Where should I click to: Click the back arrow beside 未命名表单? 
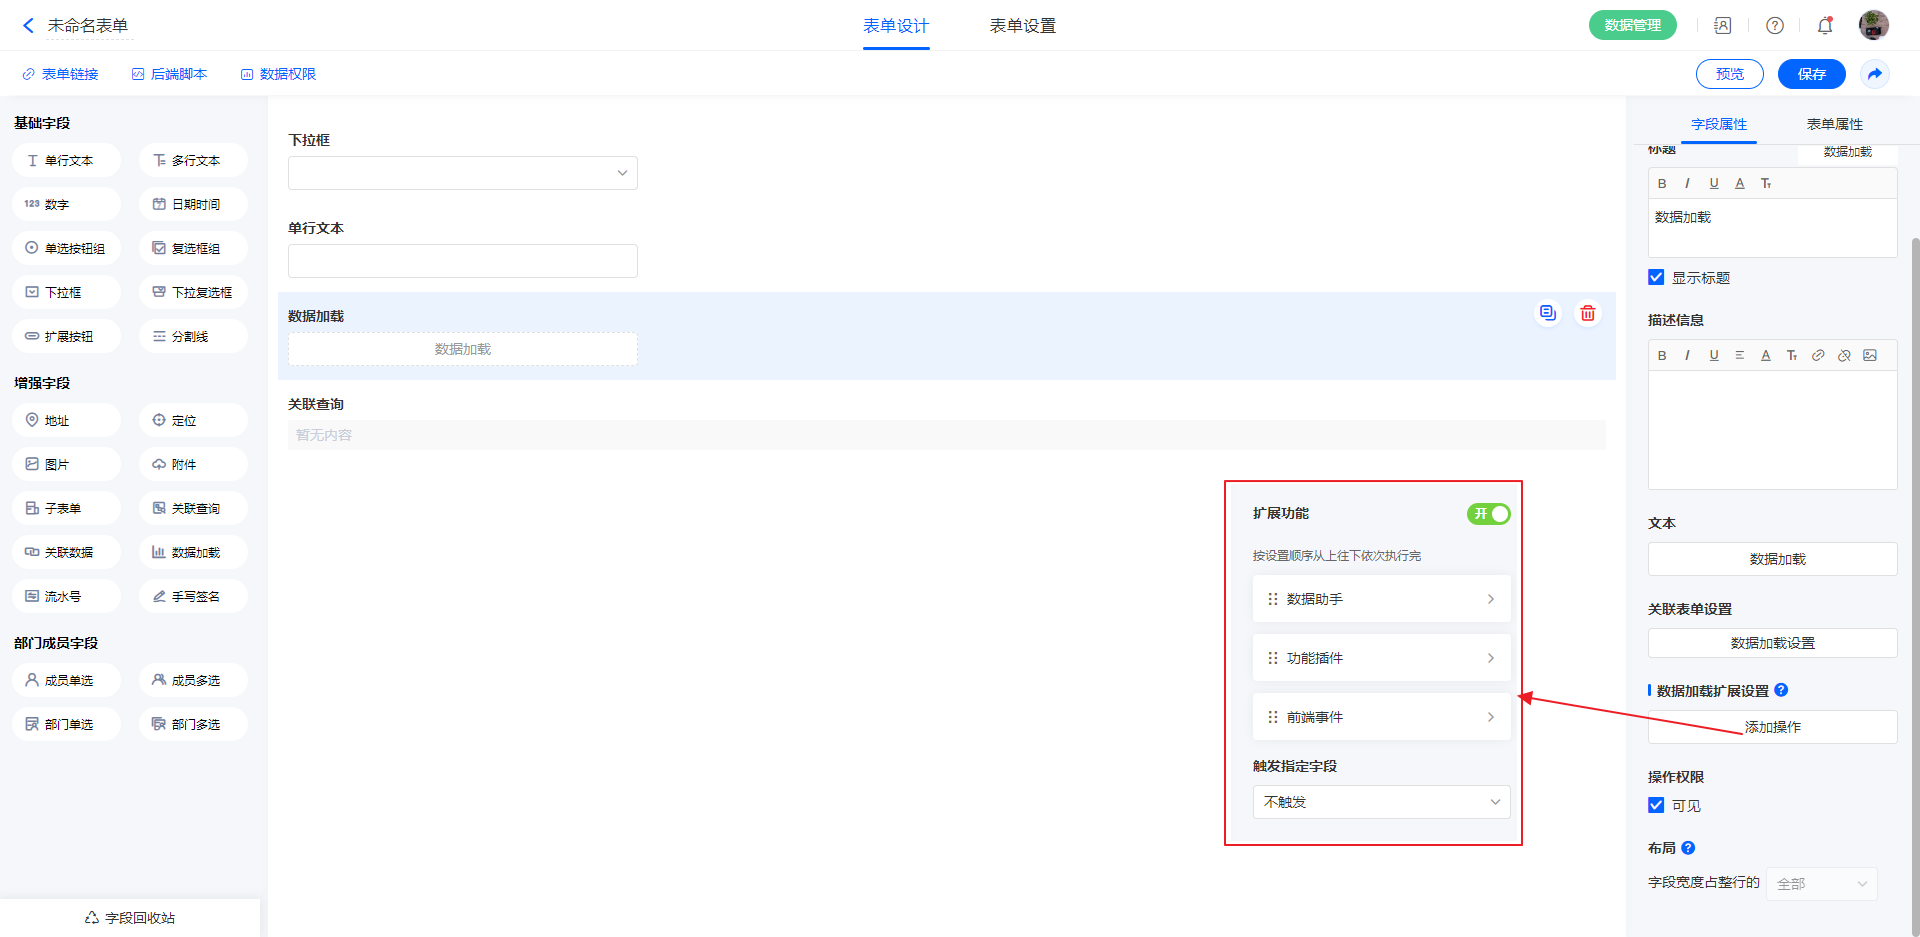[28, 26]
